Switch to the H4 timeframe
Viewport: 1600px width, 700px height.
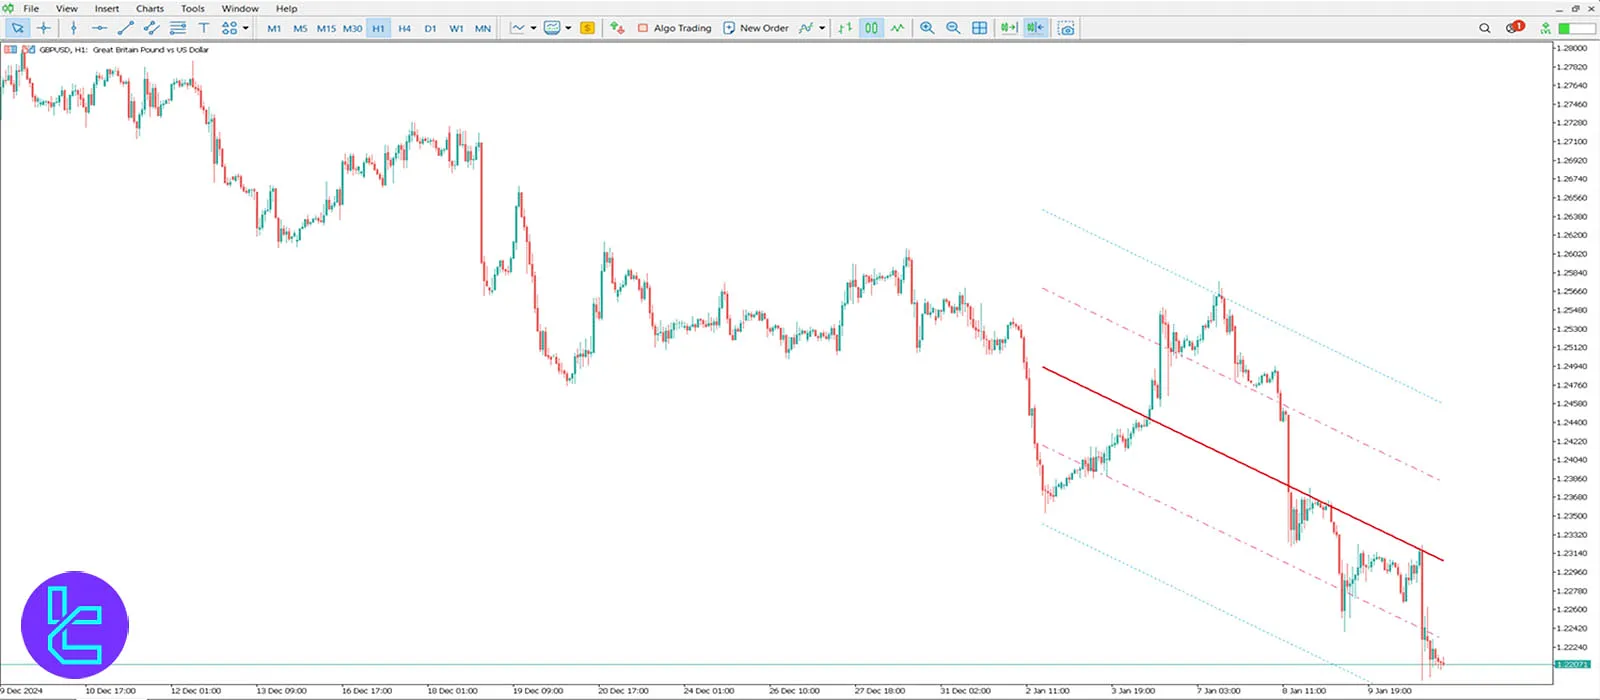coord(404,28)
